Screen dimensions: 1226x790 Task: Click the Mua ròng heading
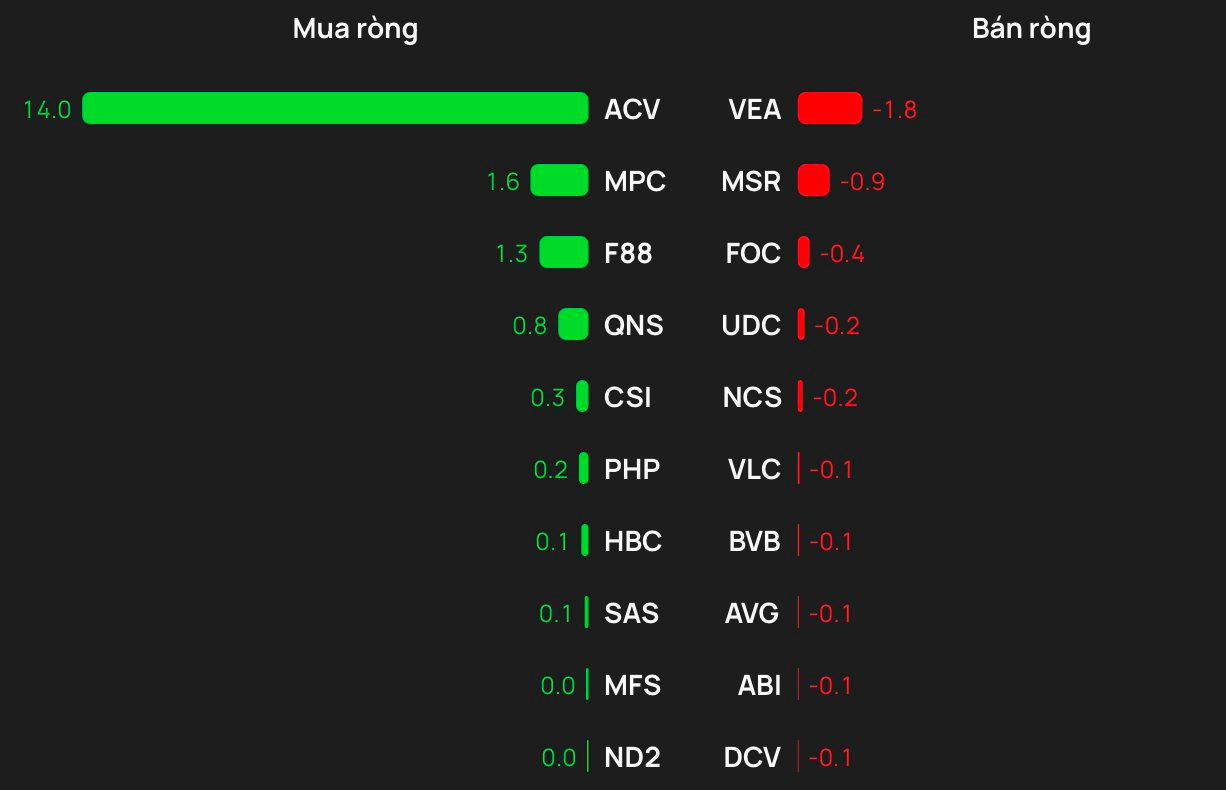pos(355,29)
